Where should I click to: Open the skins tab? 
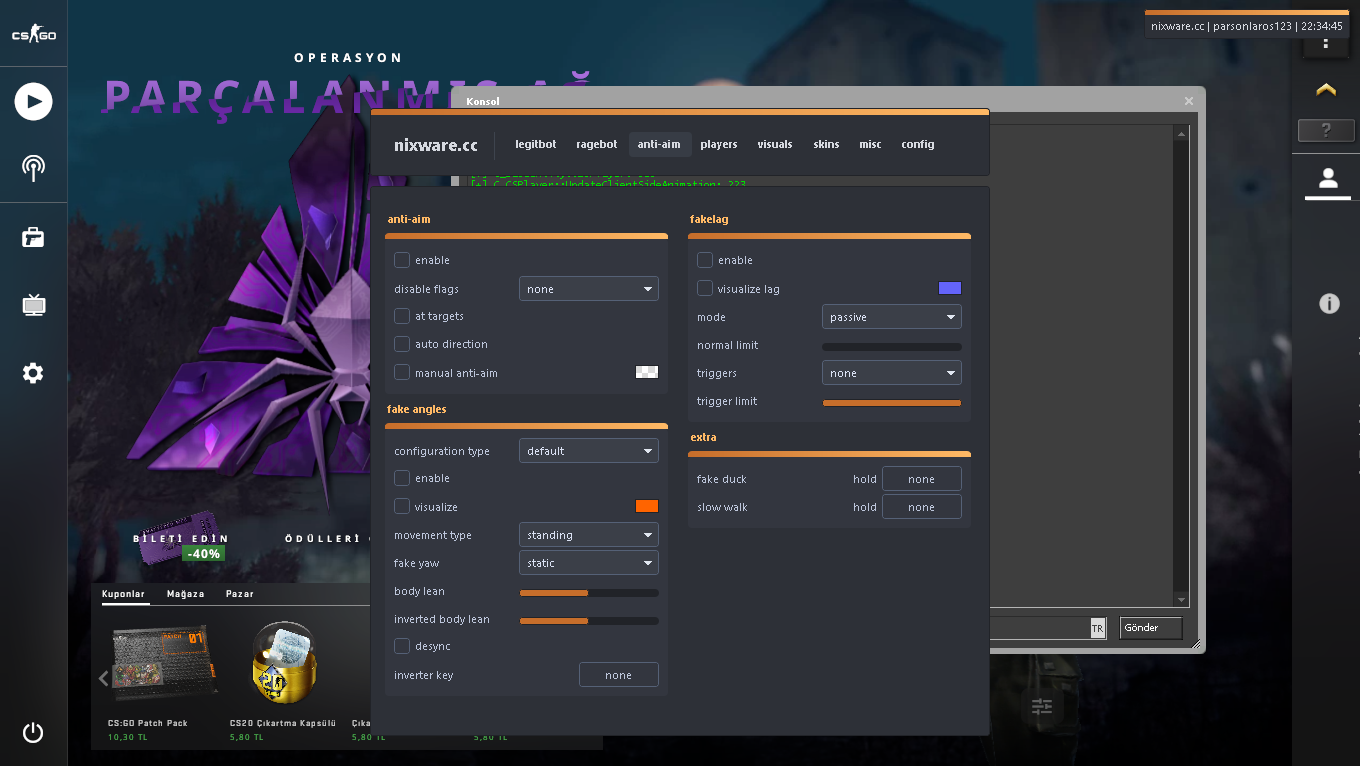click(x=826, y=144)
